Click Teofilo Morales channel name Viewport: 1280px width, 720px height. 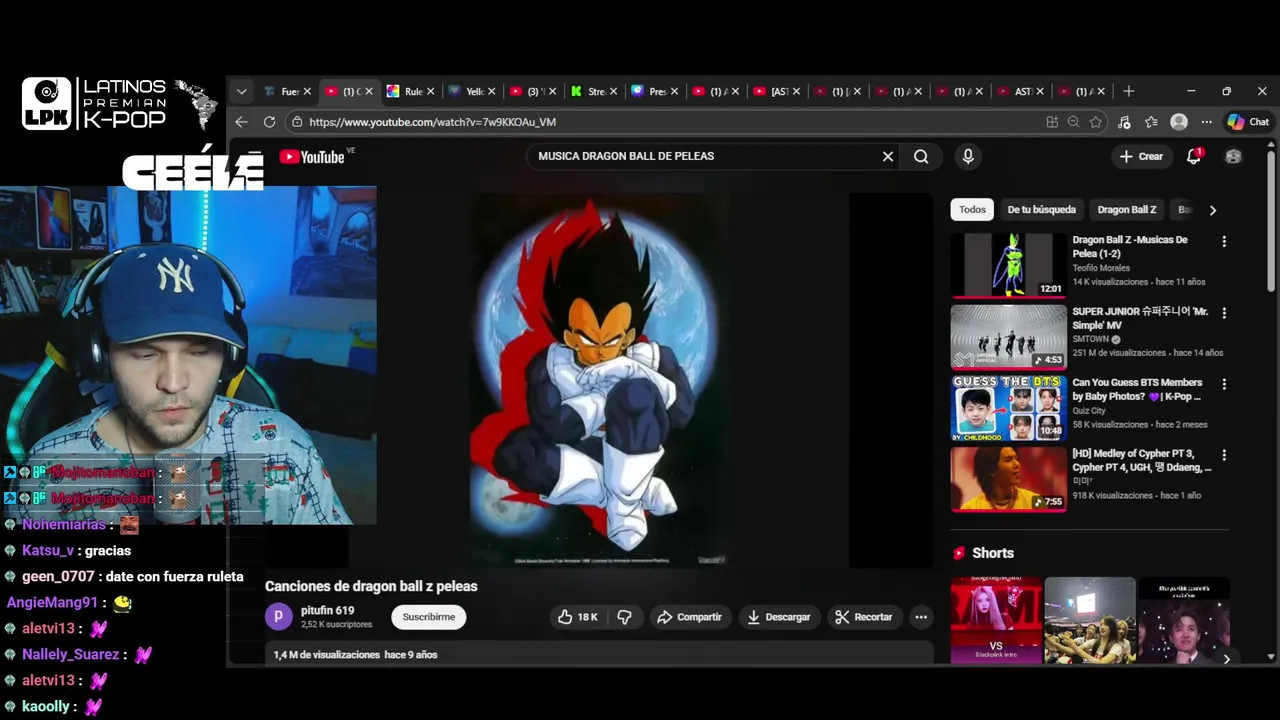pyautogui.click(x=1101, y=268)
